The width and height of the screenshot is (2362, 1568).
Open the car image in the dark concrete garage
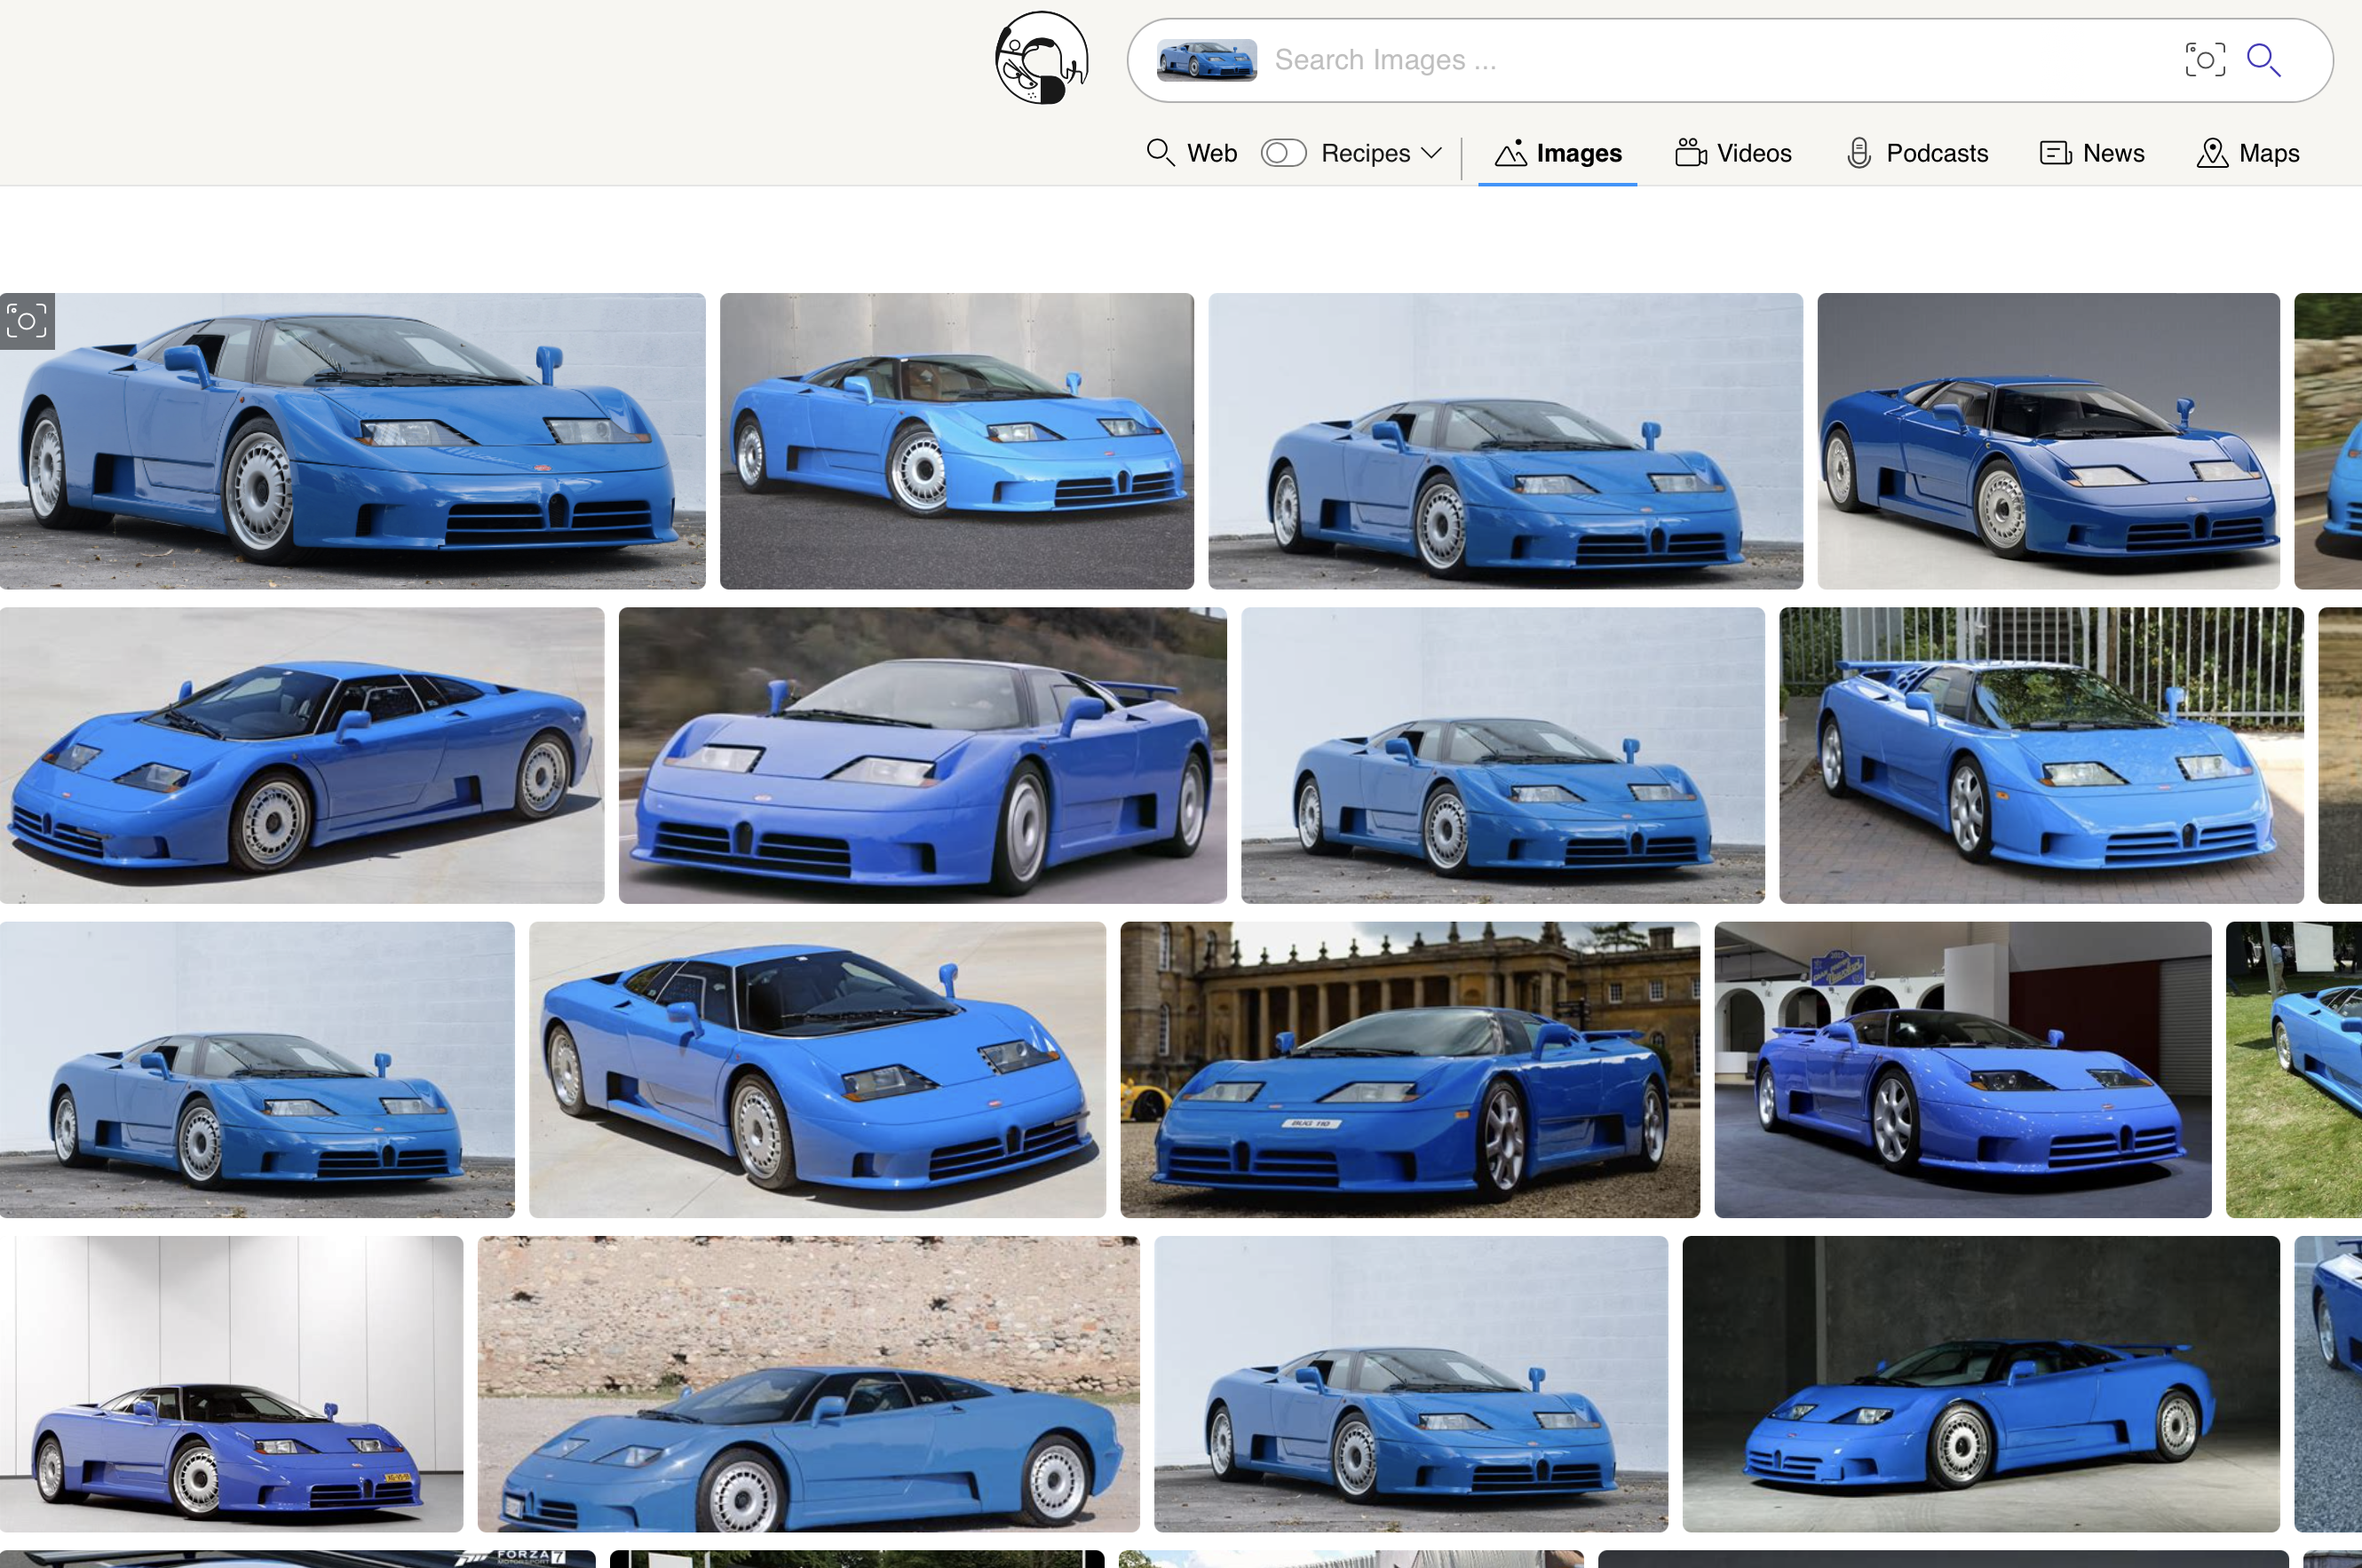coord(1980,1383)
